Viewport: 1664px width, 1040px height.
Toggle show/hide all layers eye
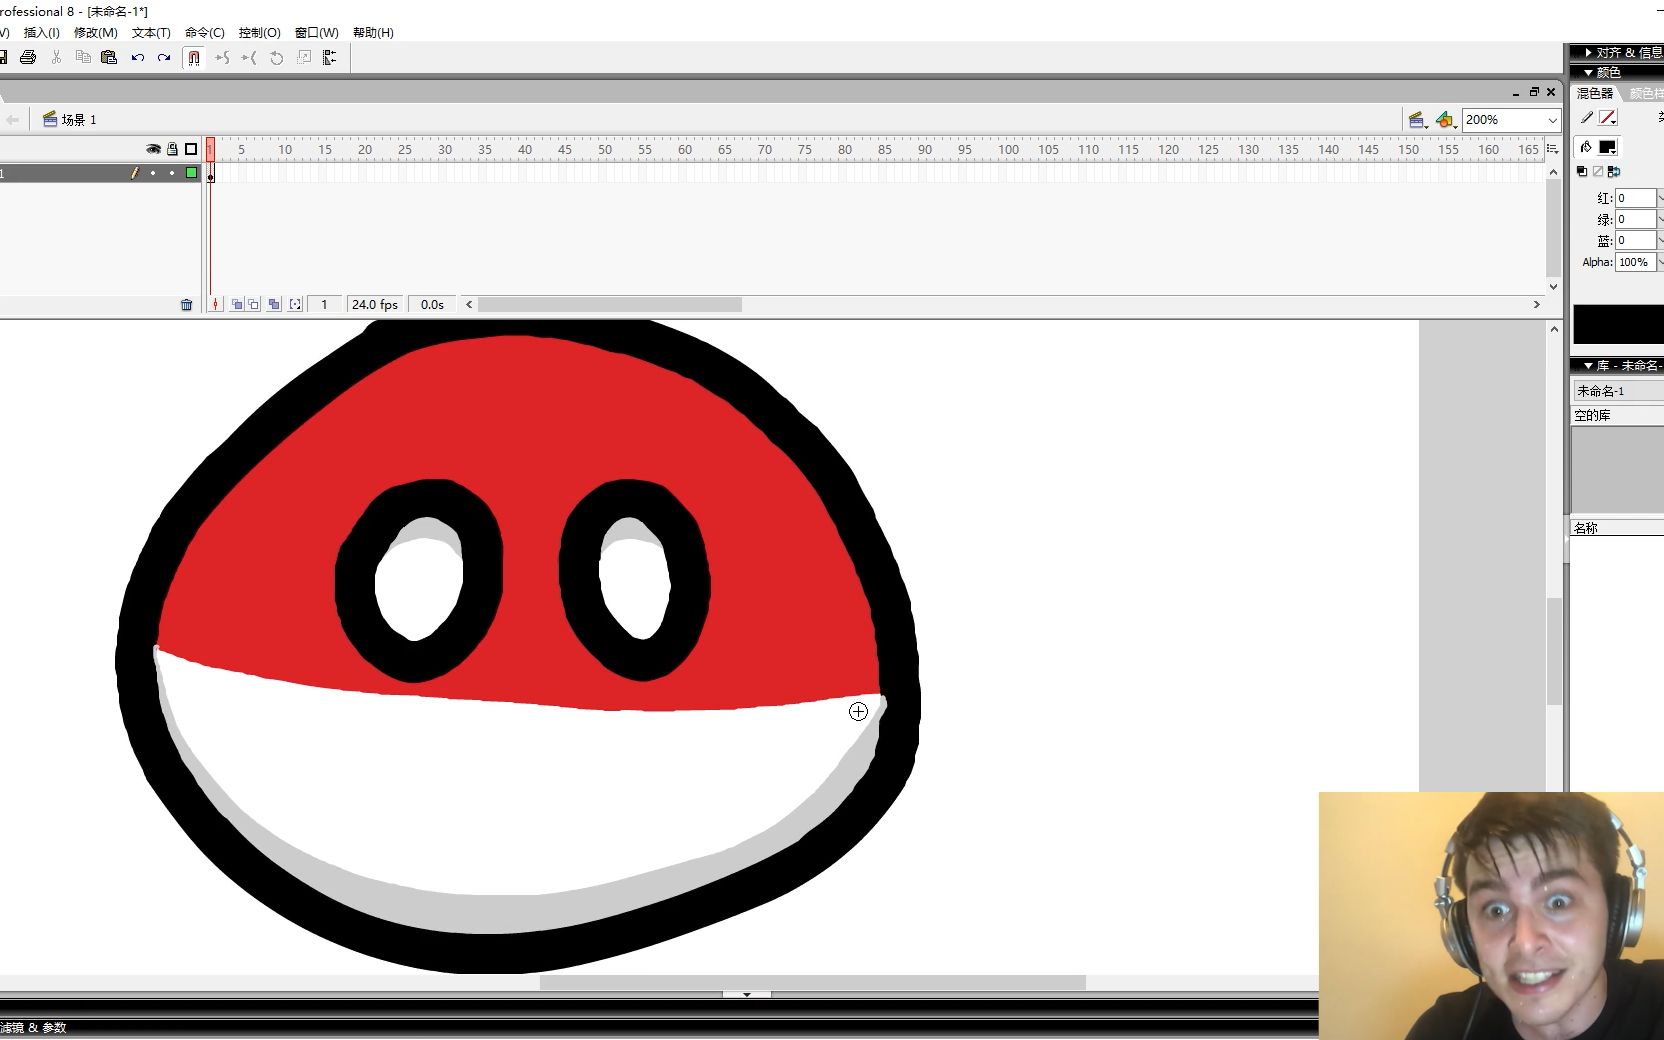point(153,149)
